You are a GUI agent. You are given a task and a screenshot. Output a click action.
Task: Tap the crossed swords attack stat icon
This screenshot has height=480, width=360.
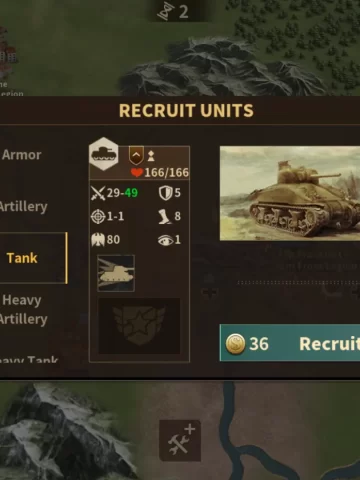point(98,193)
